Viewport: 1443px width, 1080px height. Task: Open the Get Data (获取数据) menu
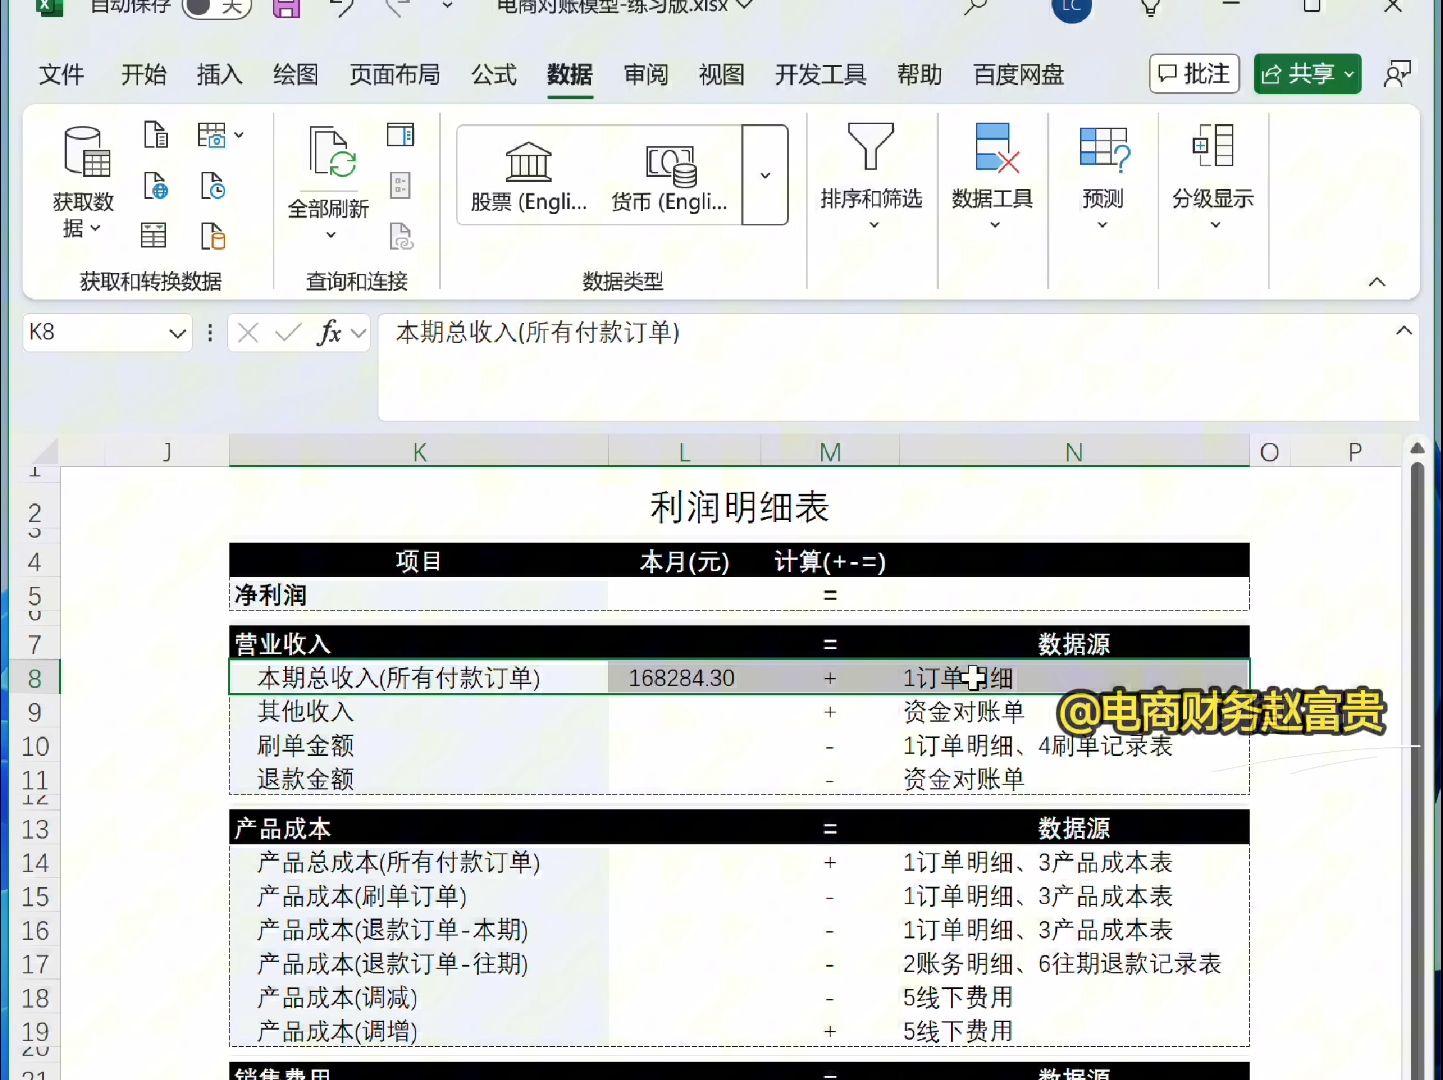tap(84, 182)
